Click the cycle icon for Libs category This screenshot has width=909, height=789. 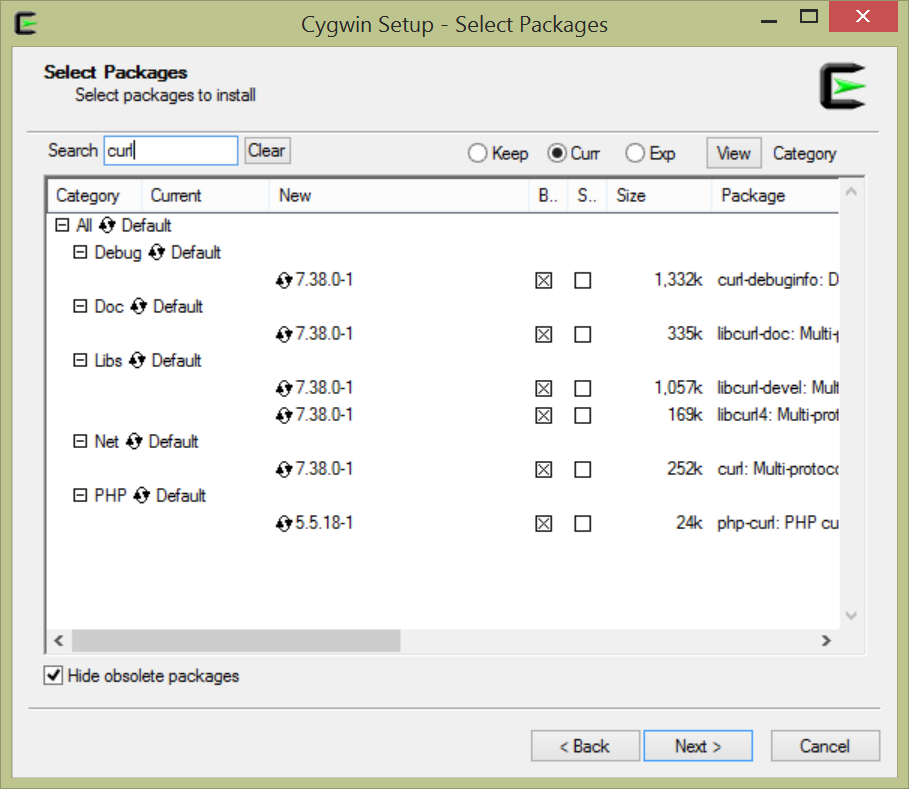[137, 360]
